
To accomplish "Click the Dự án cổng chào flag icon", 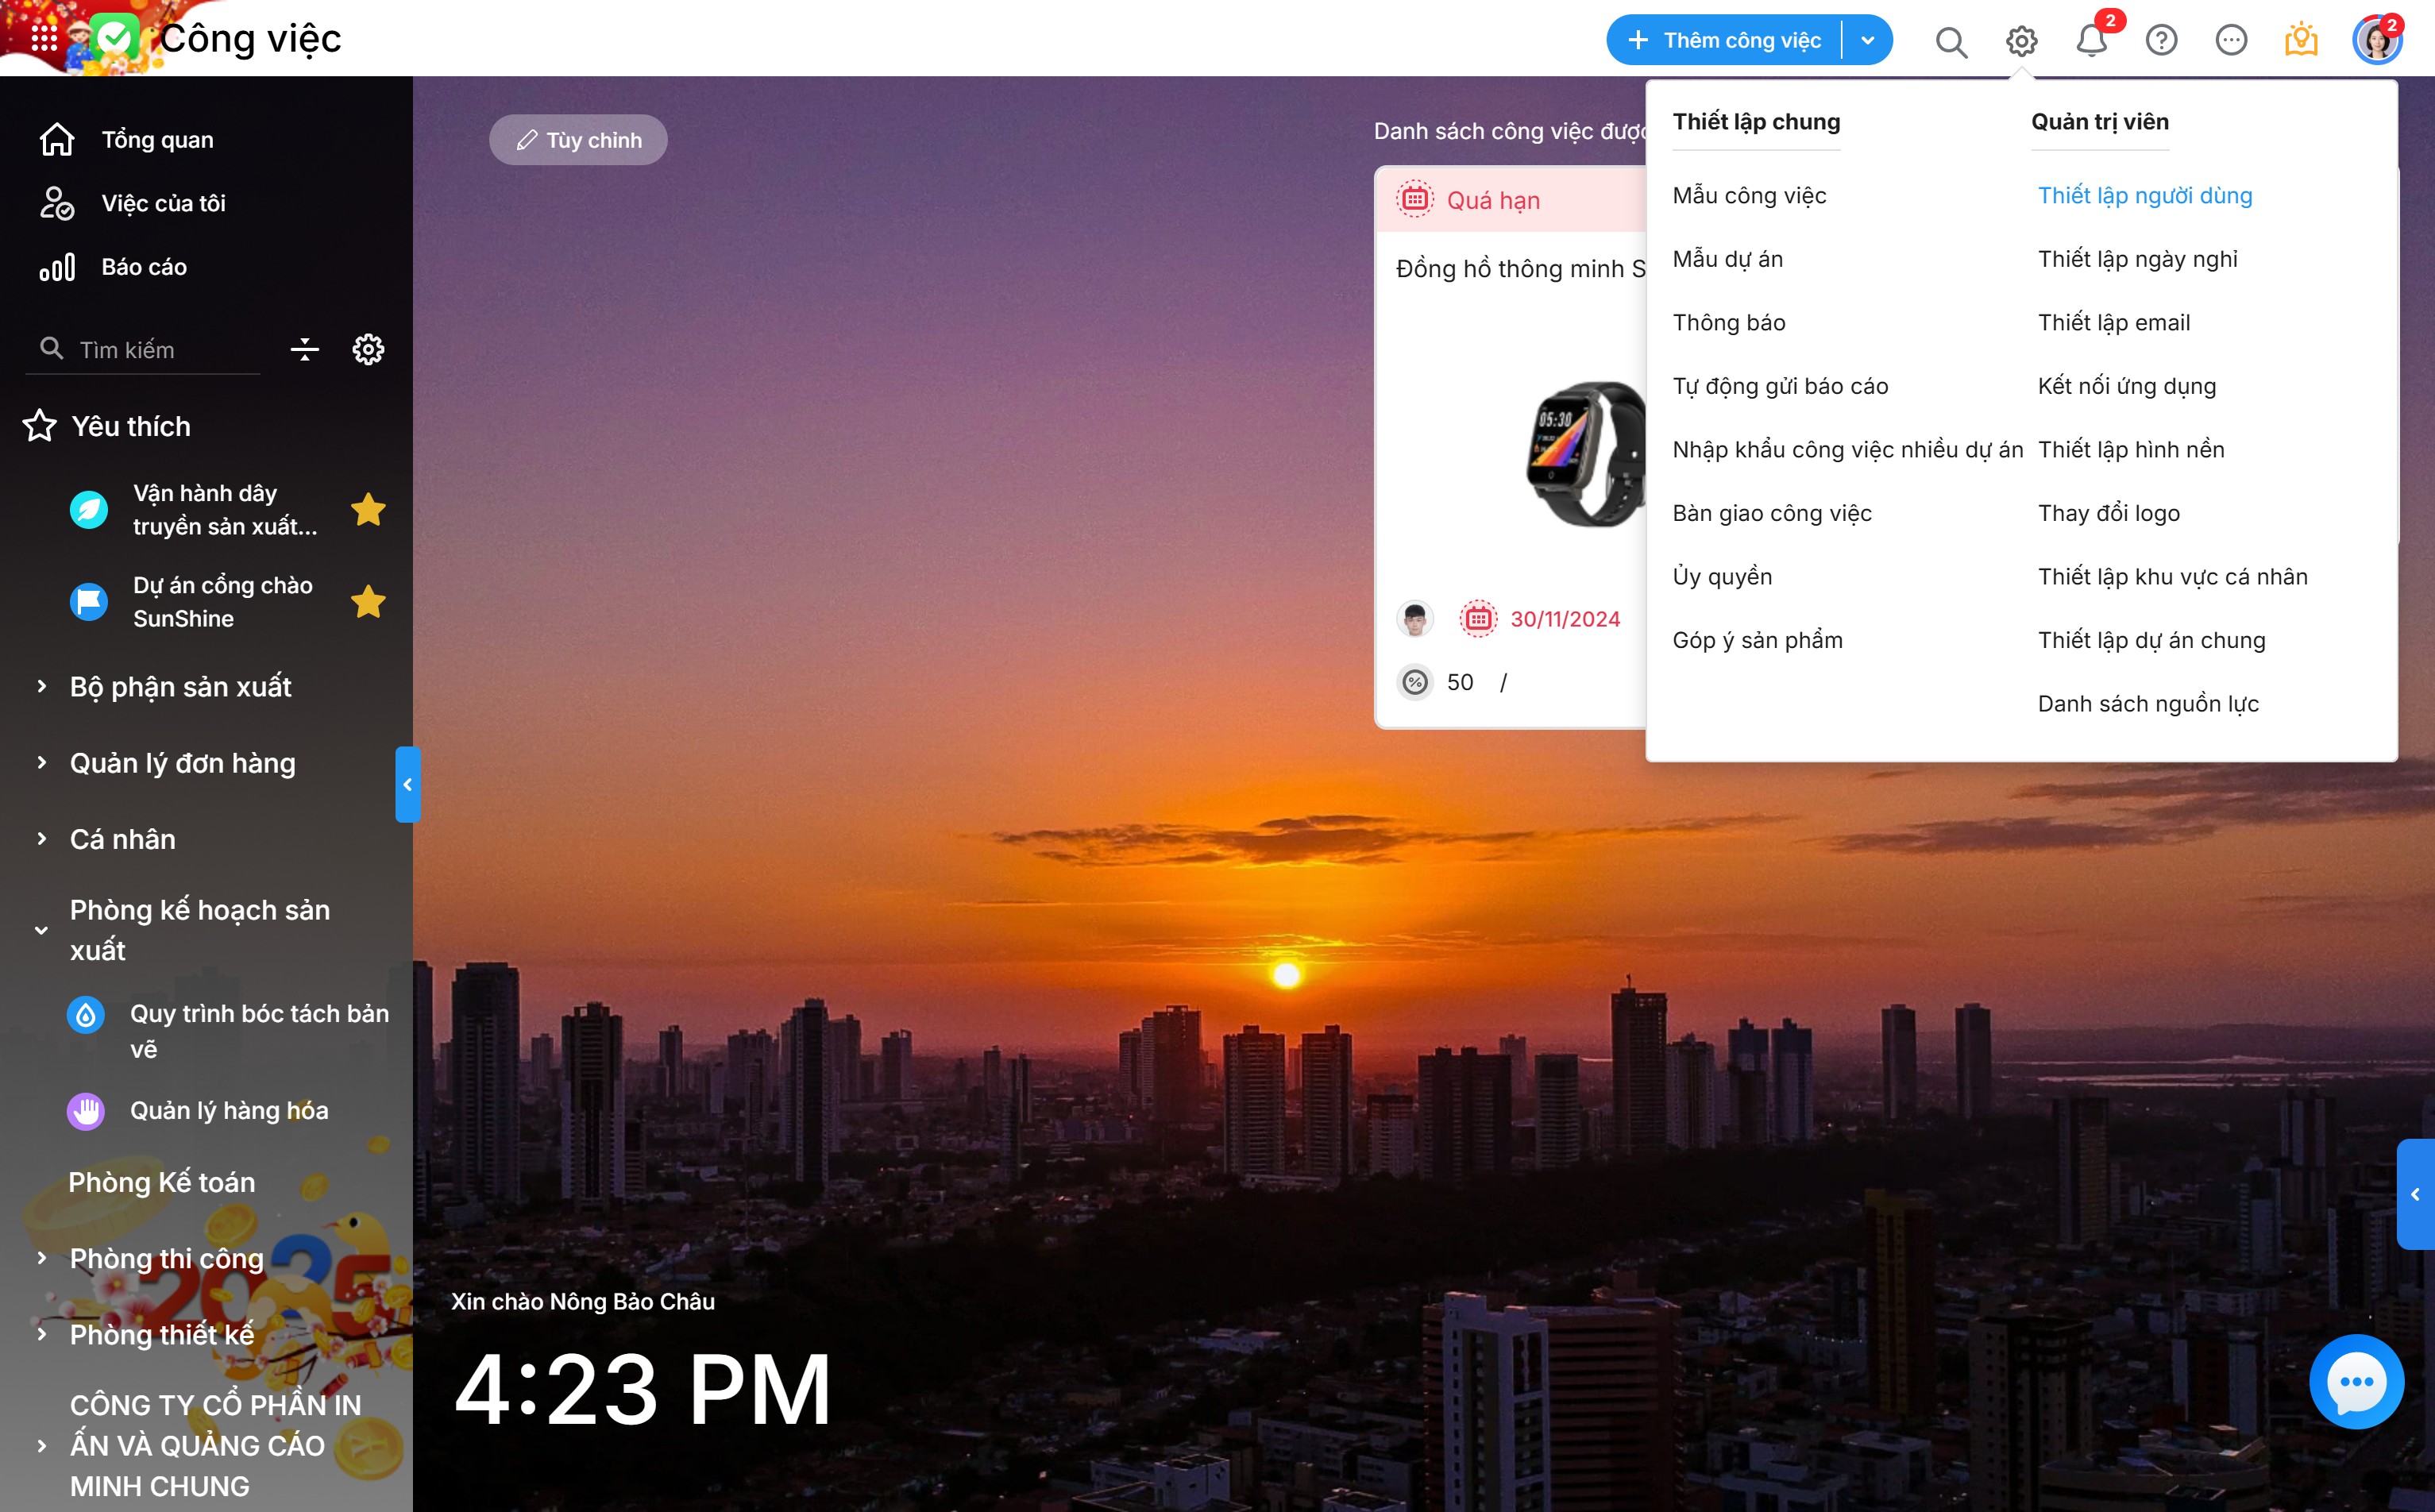I will 89,602.
